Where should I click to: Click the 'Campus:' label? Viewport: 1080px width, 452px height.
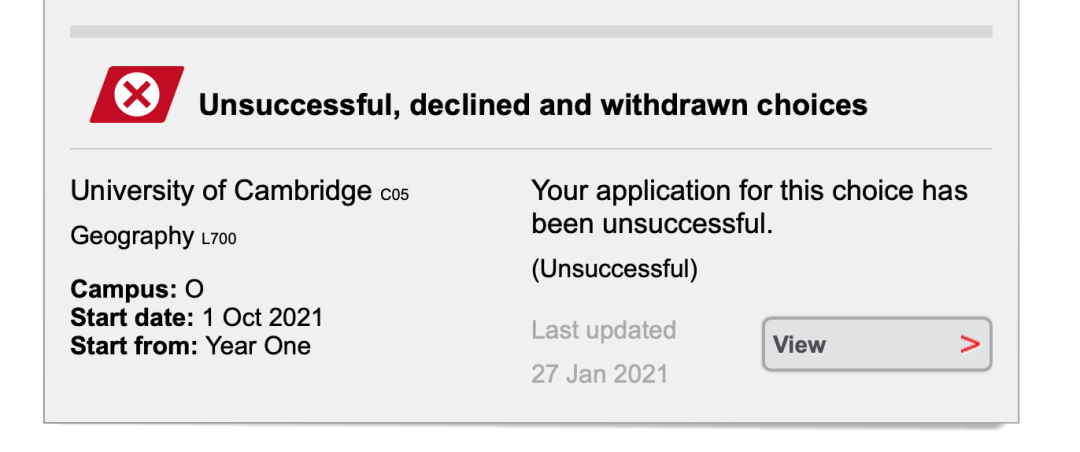tap(124, 290)
